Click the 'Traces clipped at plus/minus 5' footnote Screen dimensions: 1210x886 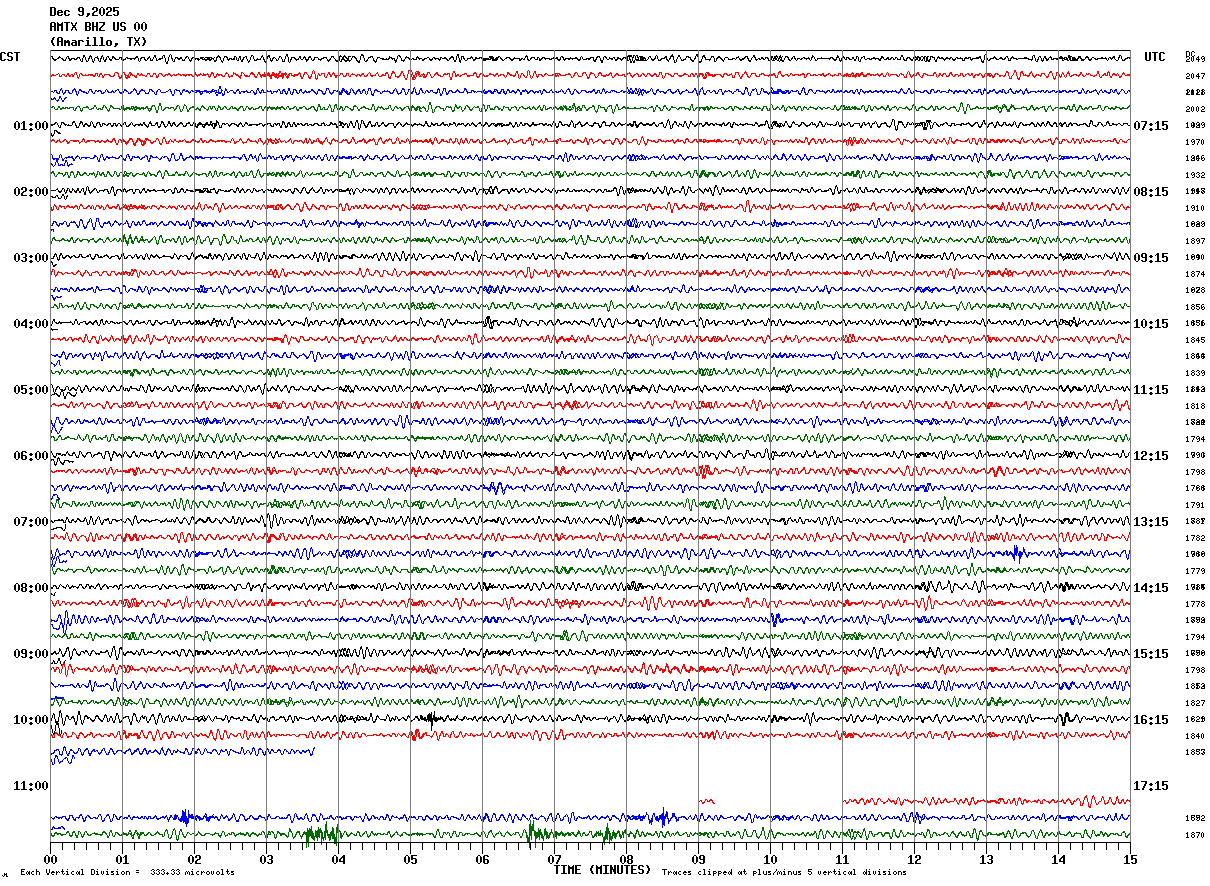coord(784,873)
